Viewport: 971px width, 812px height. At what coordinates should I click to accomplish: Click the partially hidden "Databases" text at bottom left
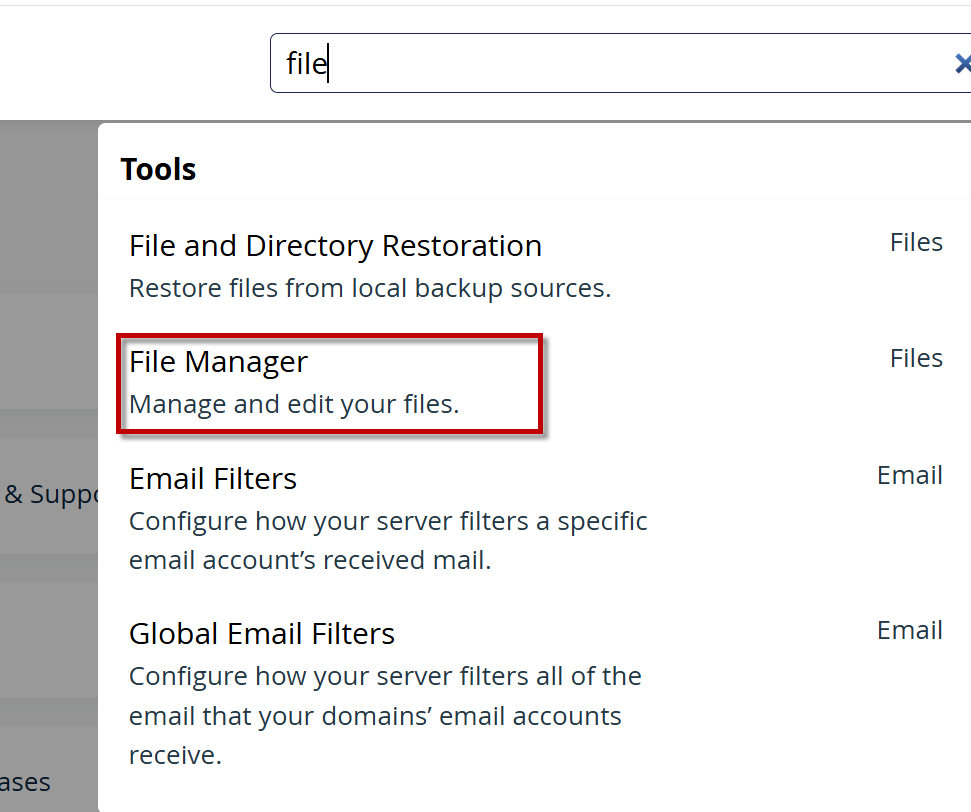click(x=26, y=782)
